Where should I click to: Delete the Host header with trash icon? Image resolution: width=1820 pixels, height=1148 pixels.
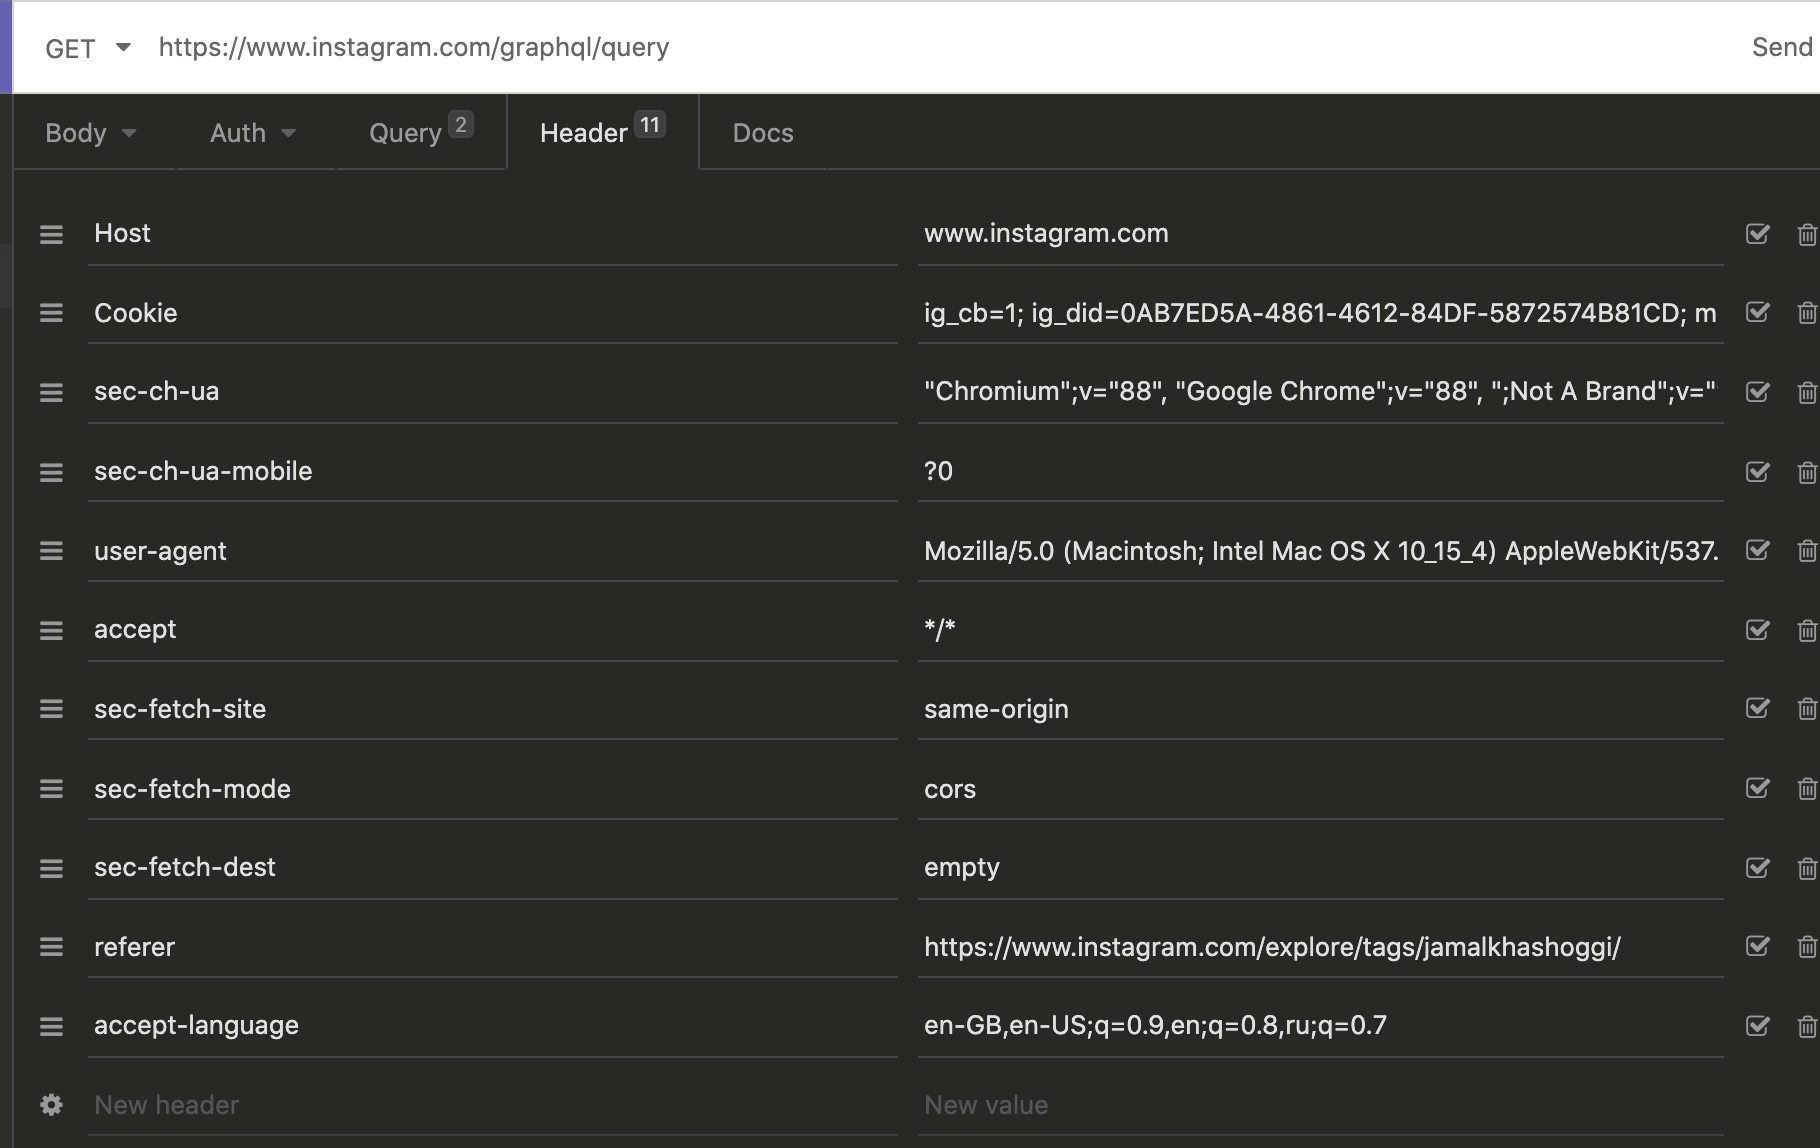tap(1807, 234)
